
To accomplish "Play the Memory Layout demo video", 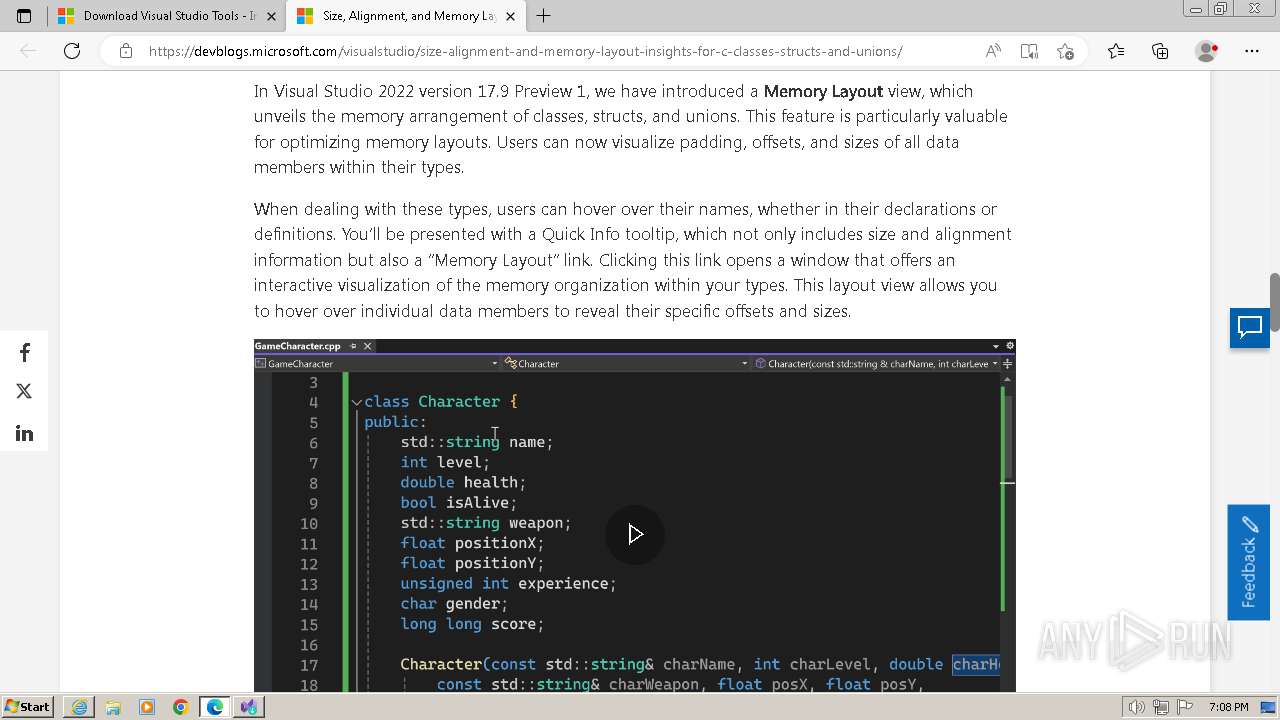I will tap(635, 534).
